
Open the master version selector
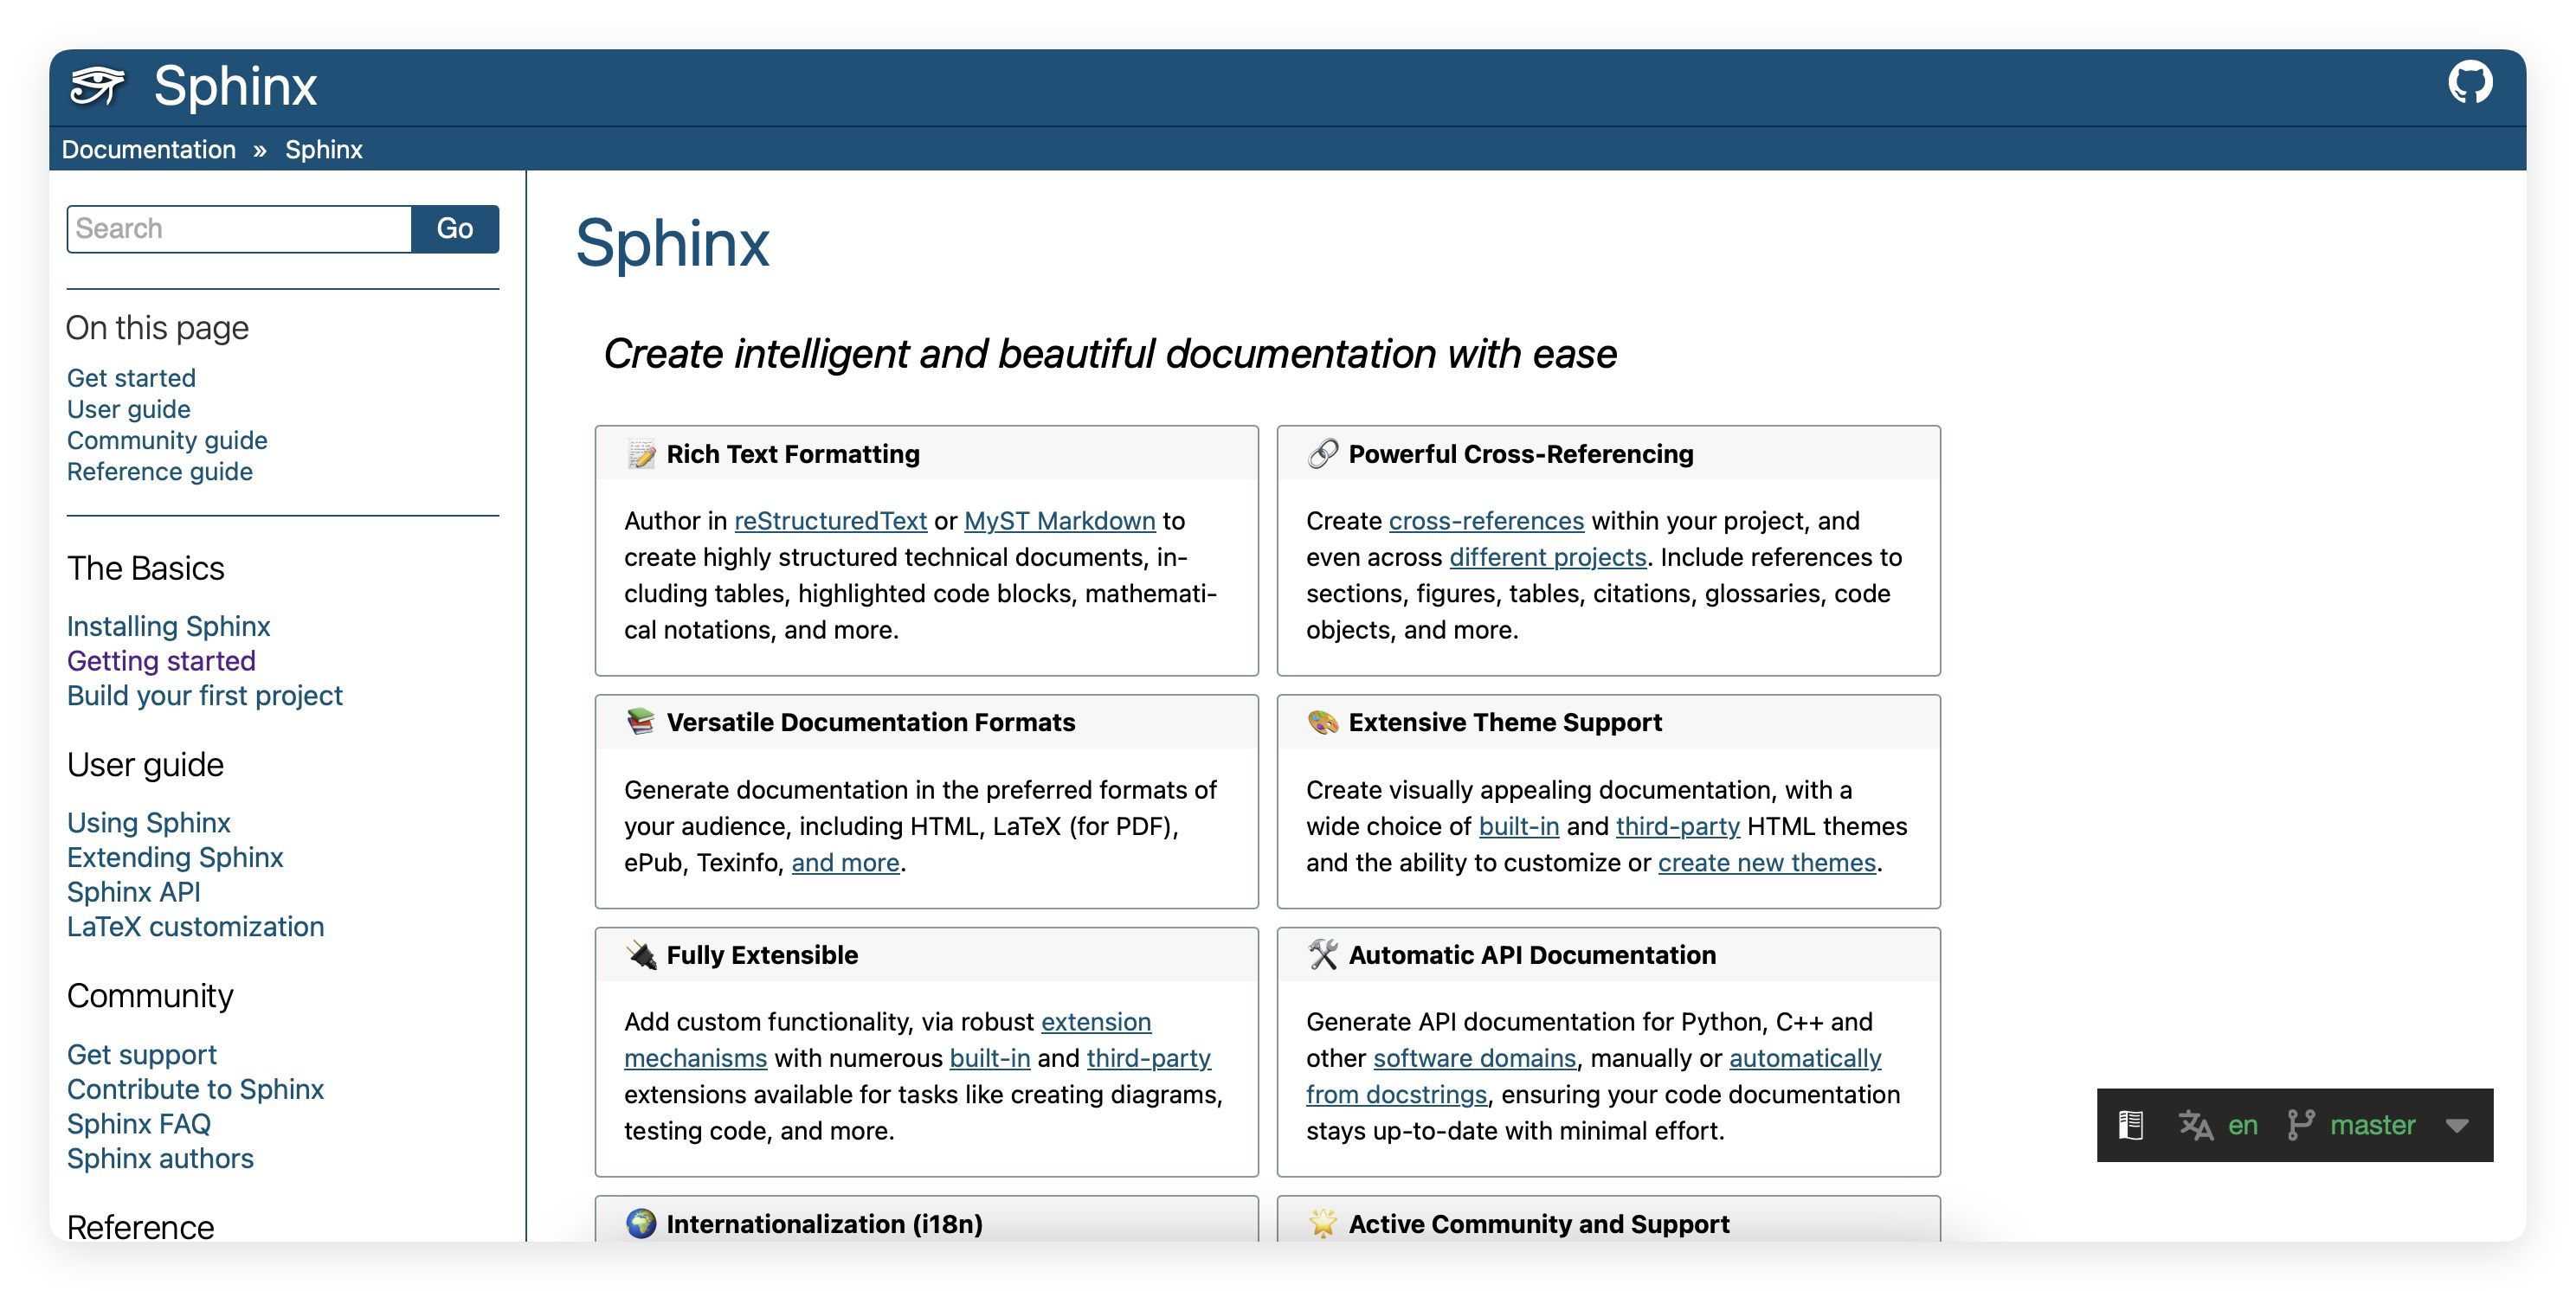[2371, 1125]
